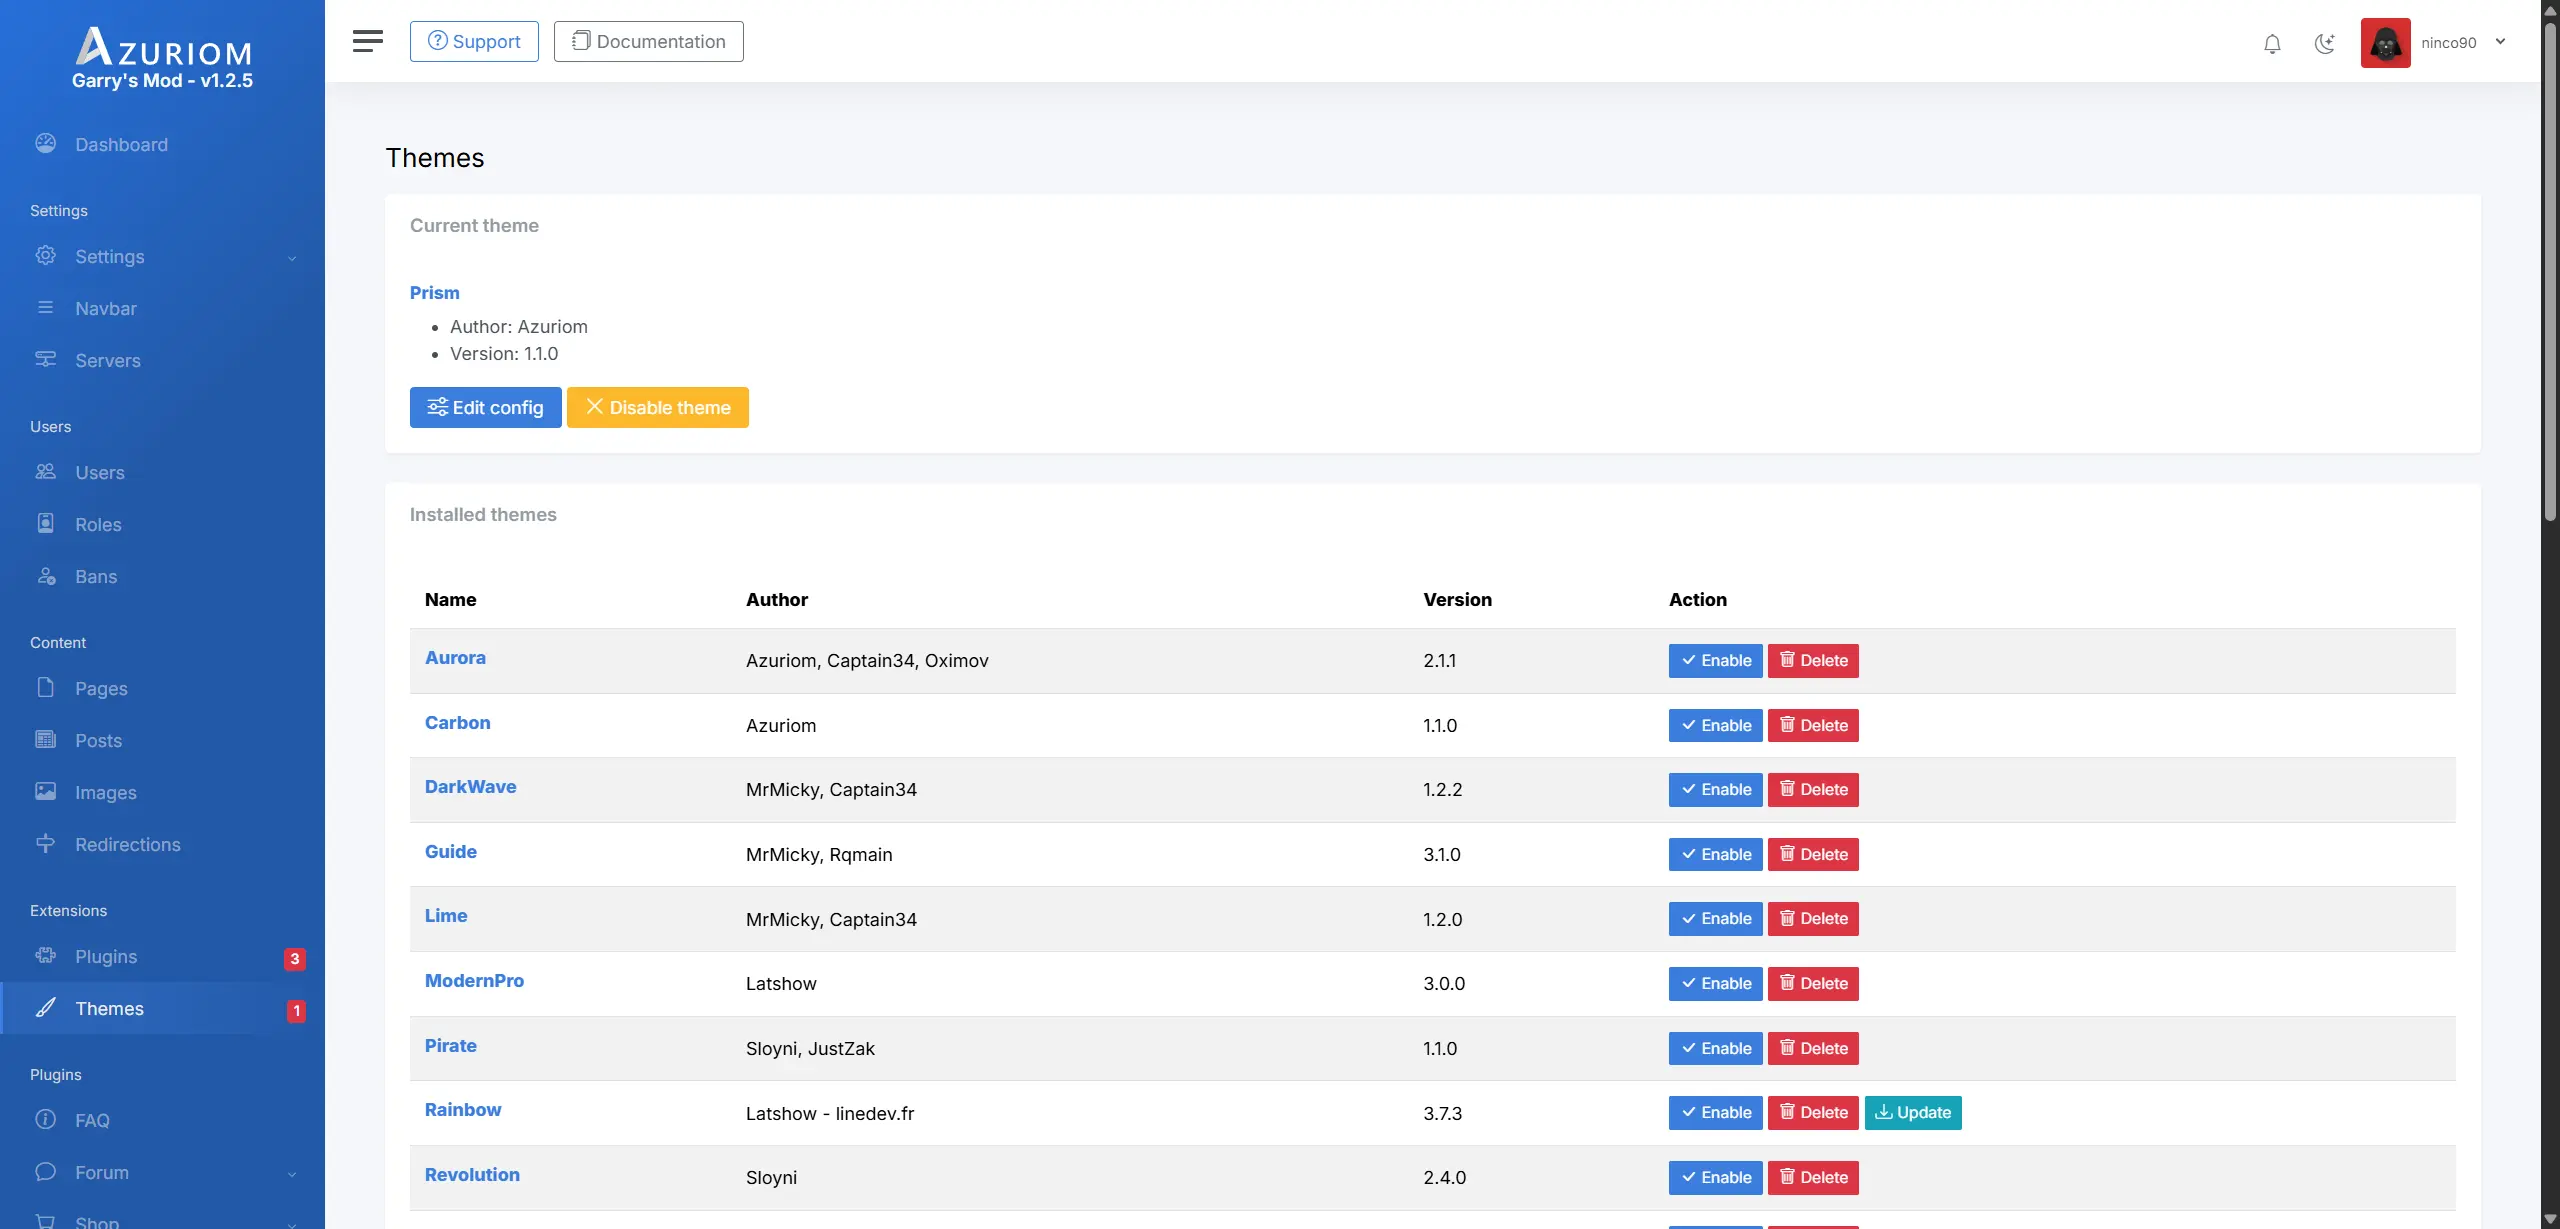
Task: Click the Settings gear icon in sidebar
Action: point(45,255)
